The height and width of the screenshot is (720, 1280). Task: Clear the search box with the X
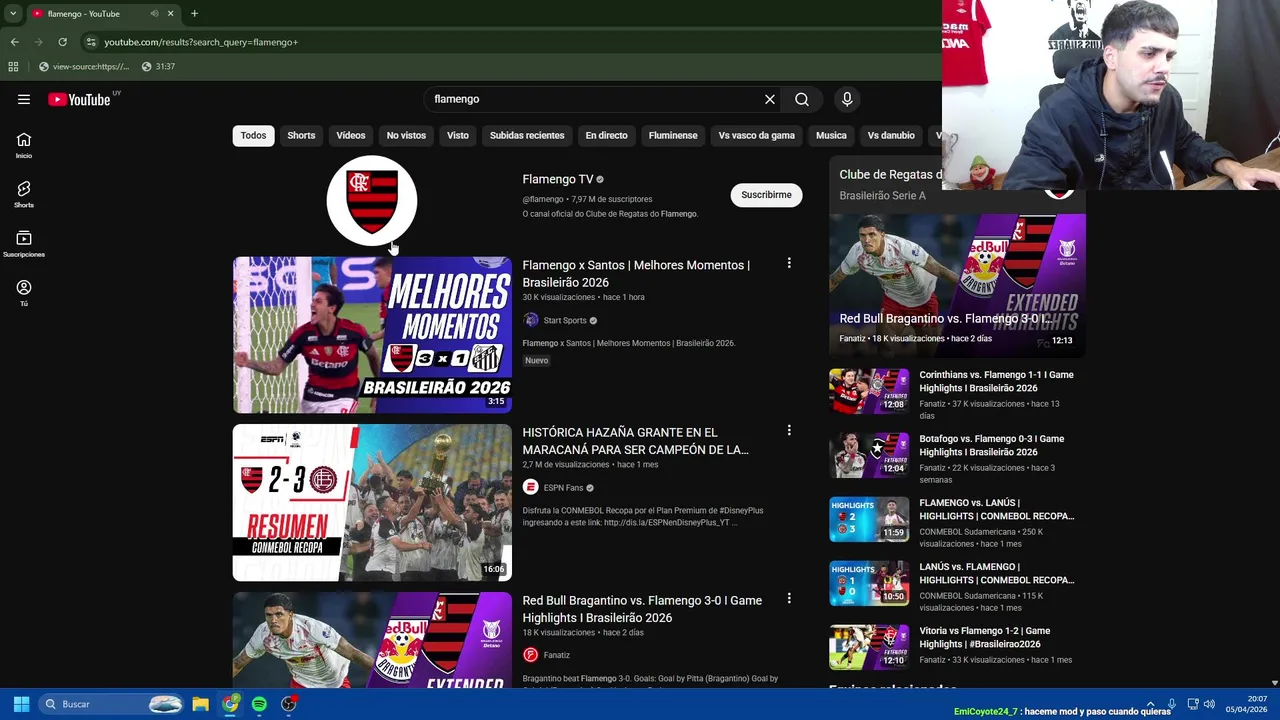tap(770, 99)
